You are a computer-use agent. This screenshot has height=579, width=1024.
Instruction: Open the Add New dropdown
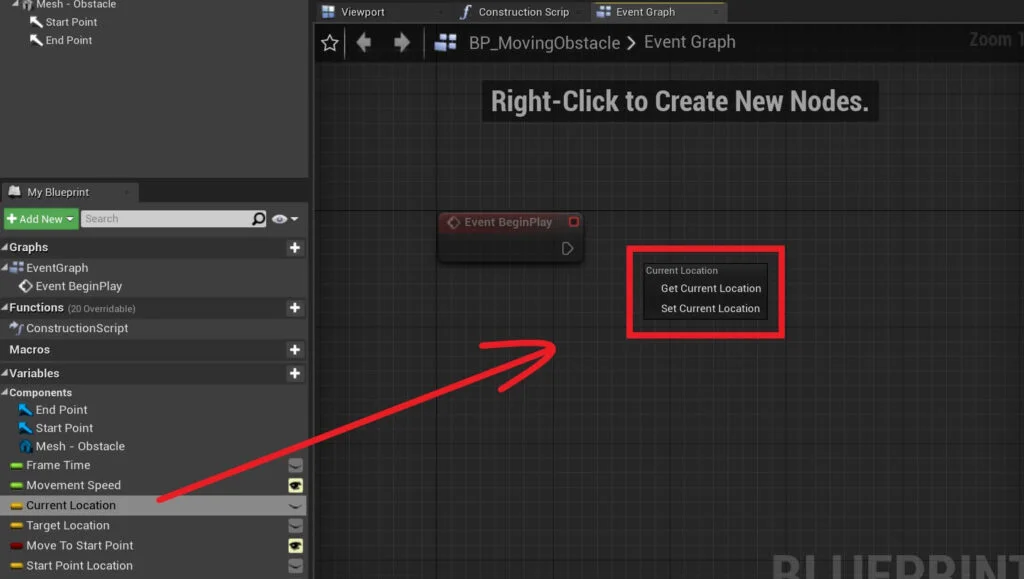[41, 219]
